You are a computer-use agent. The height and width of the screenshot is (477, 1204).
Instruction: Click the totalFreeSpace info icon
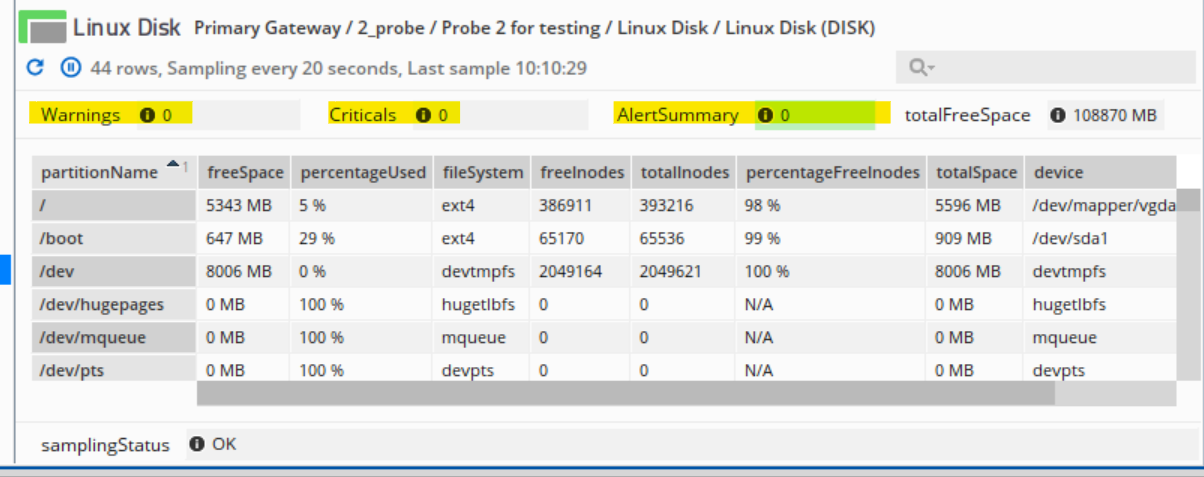coord(1058,115)
